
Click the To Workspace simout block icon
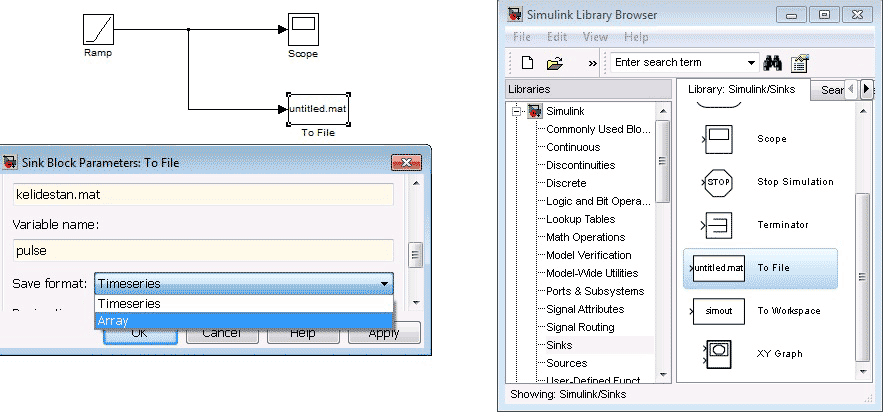pyautogui.click(x=718, y=311)
